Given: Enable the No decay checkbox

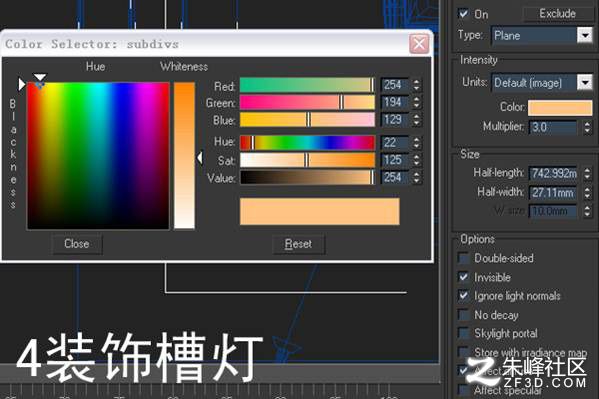Looking at the screenshot, I should point(463,315).
